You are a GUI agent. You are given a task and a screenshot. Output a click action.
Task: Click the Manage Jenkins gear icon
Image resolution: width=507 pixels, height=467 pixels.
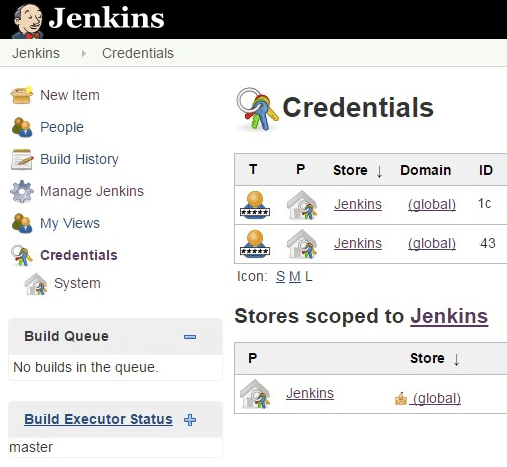(x=22, y=191)
